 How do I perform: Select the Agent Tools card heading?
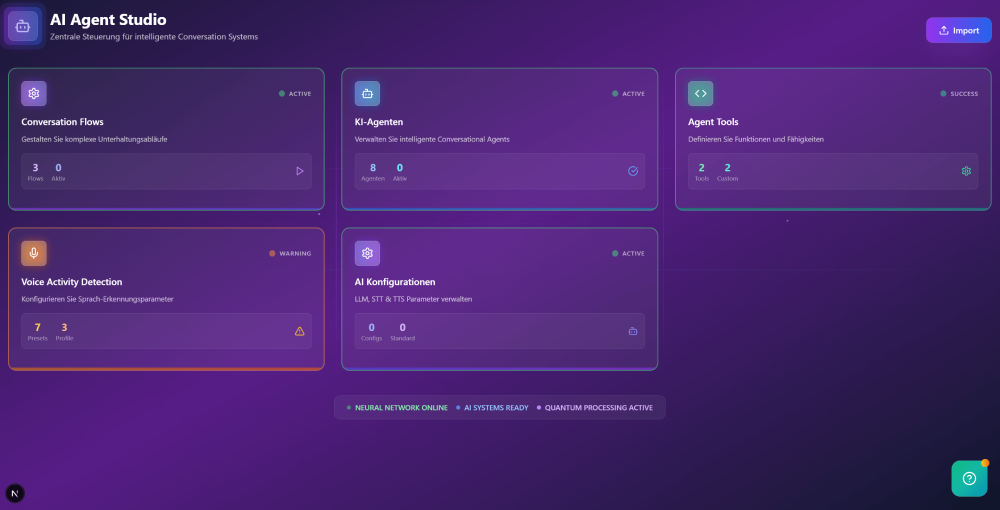(713, 122)
